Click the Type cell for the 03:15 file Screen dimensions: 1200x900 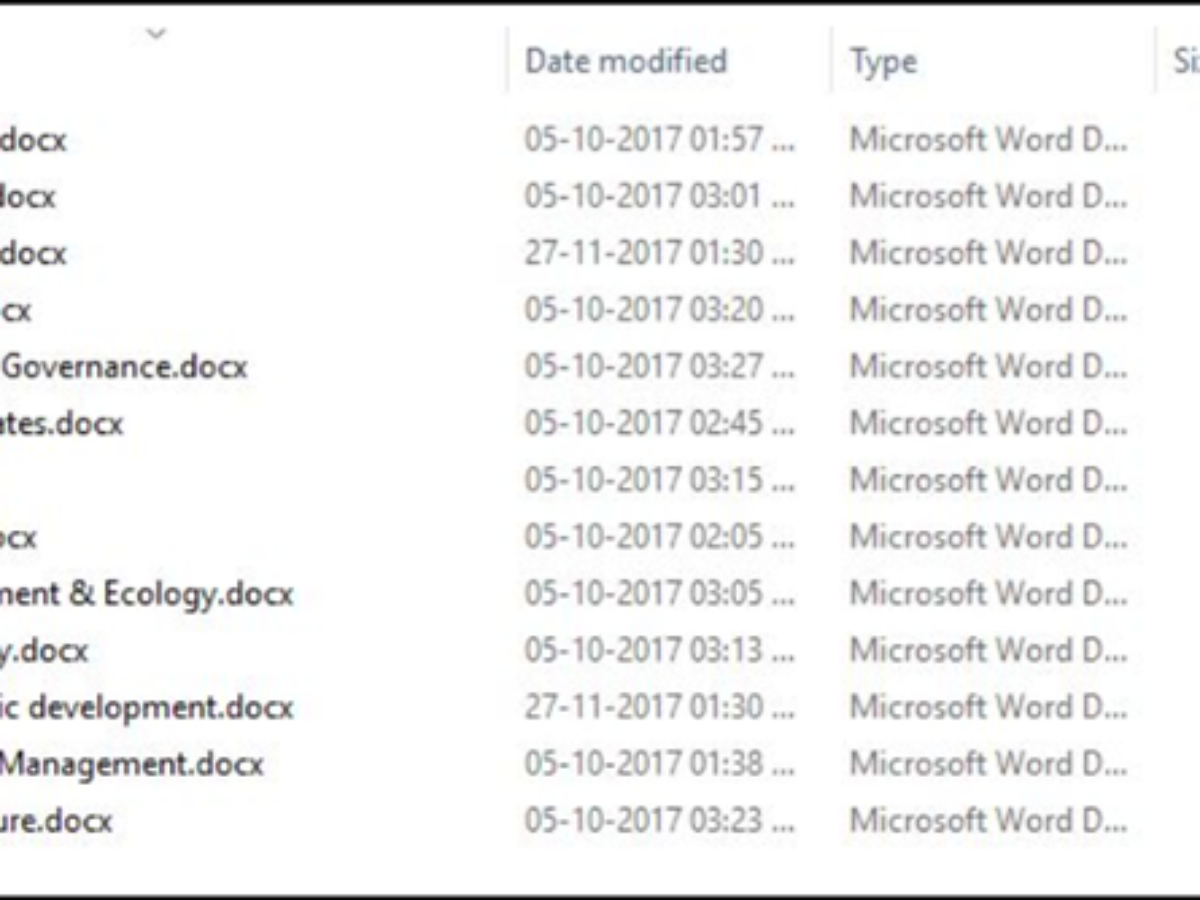tap(988, 480)
